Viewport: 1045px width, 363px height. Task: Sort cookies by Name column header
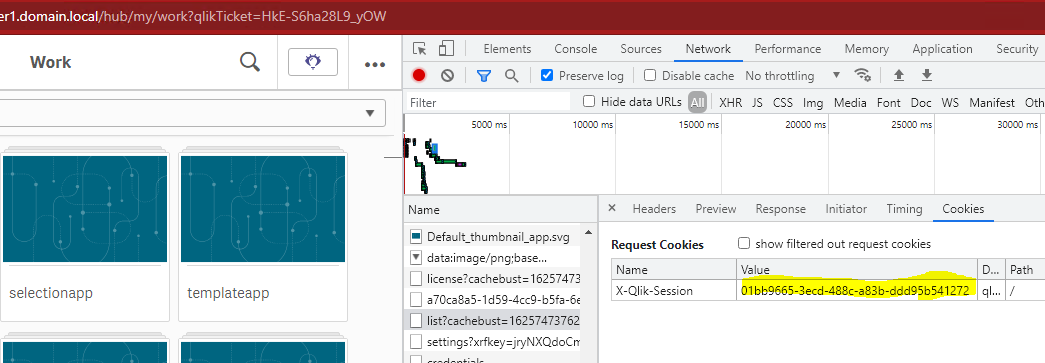(x=674, y=270)
